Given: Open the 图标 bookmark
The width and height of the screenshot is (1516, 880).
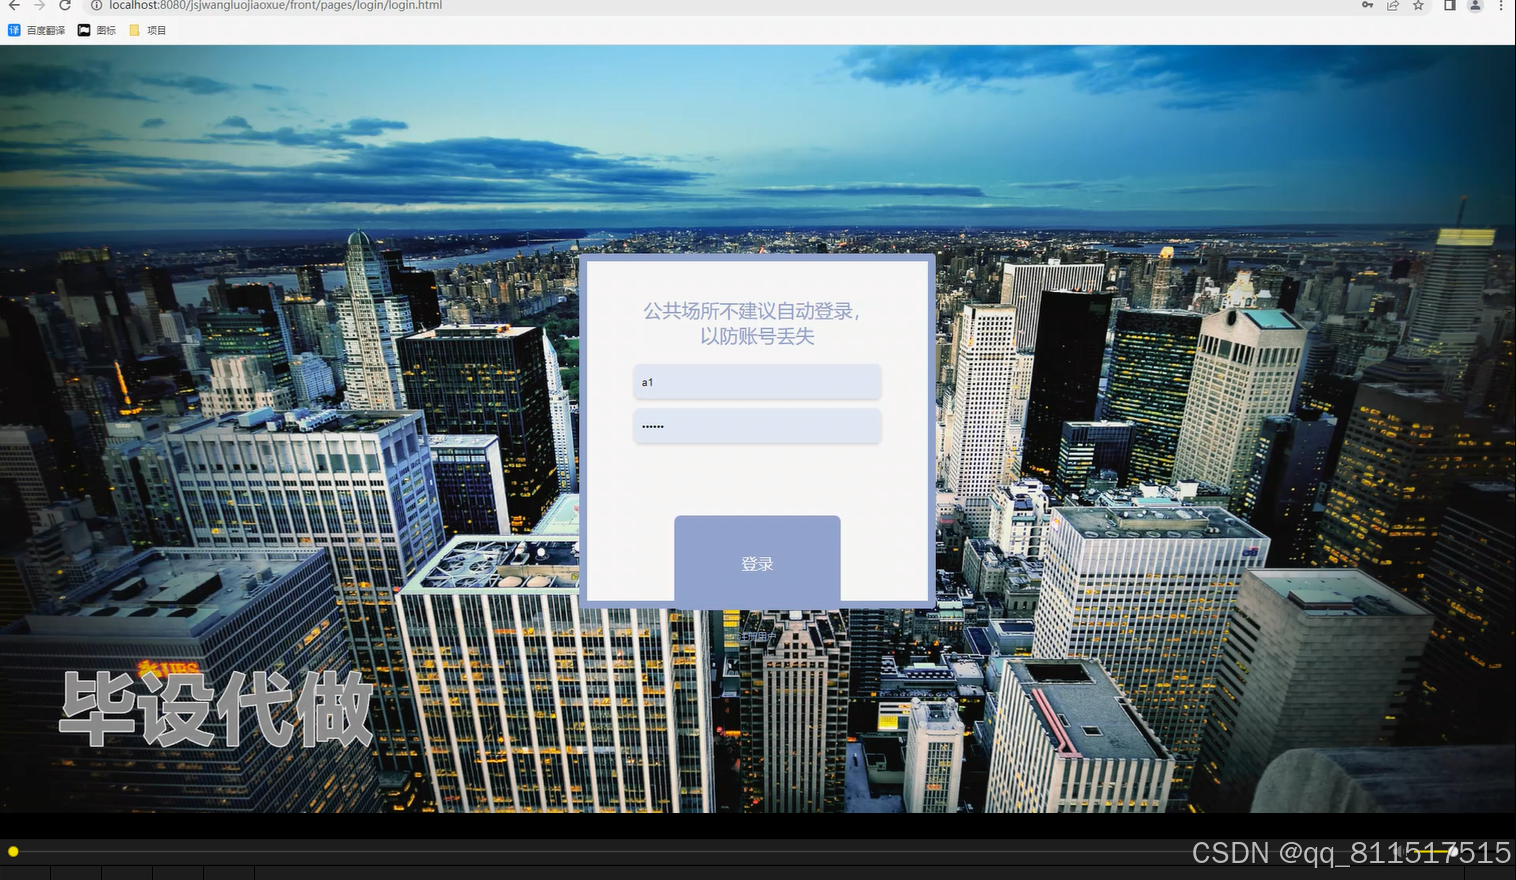Looking at the screenshot, I should [x=97, y=30].
